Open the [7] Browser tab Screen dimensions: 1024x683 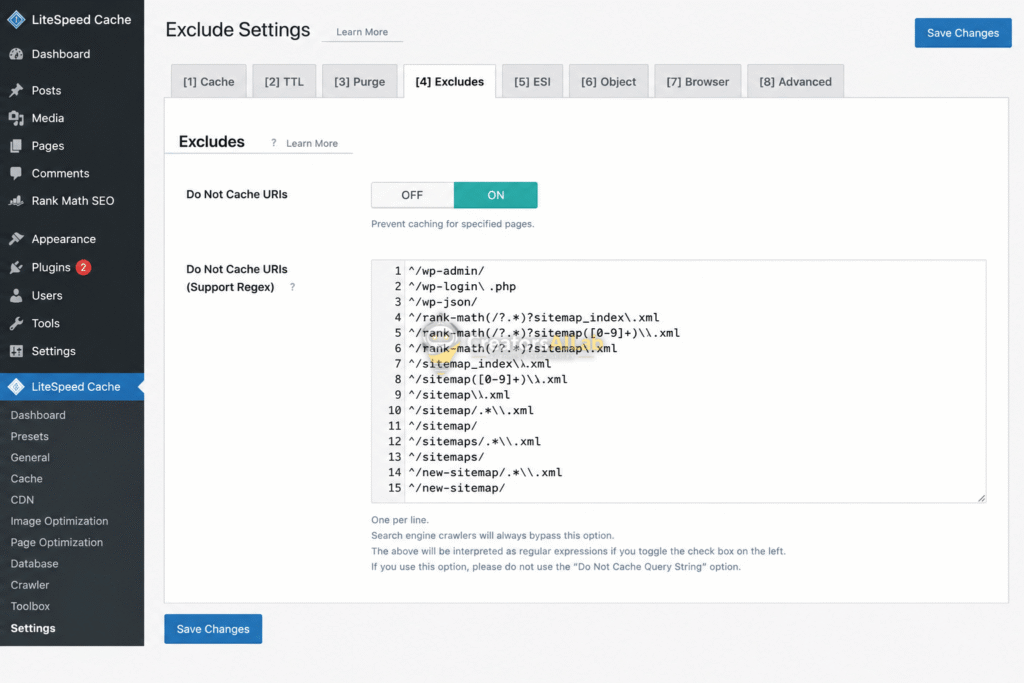[697, 82]
